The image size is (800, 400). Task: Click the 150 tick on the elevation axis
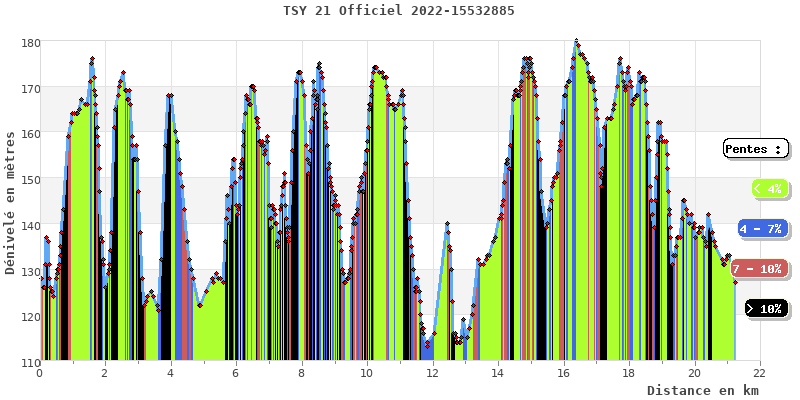click(x=30, y=180)
